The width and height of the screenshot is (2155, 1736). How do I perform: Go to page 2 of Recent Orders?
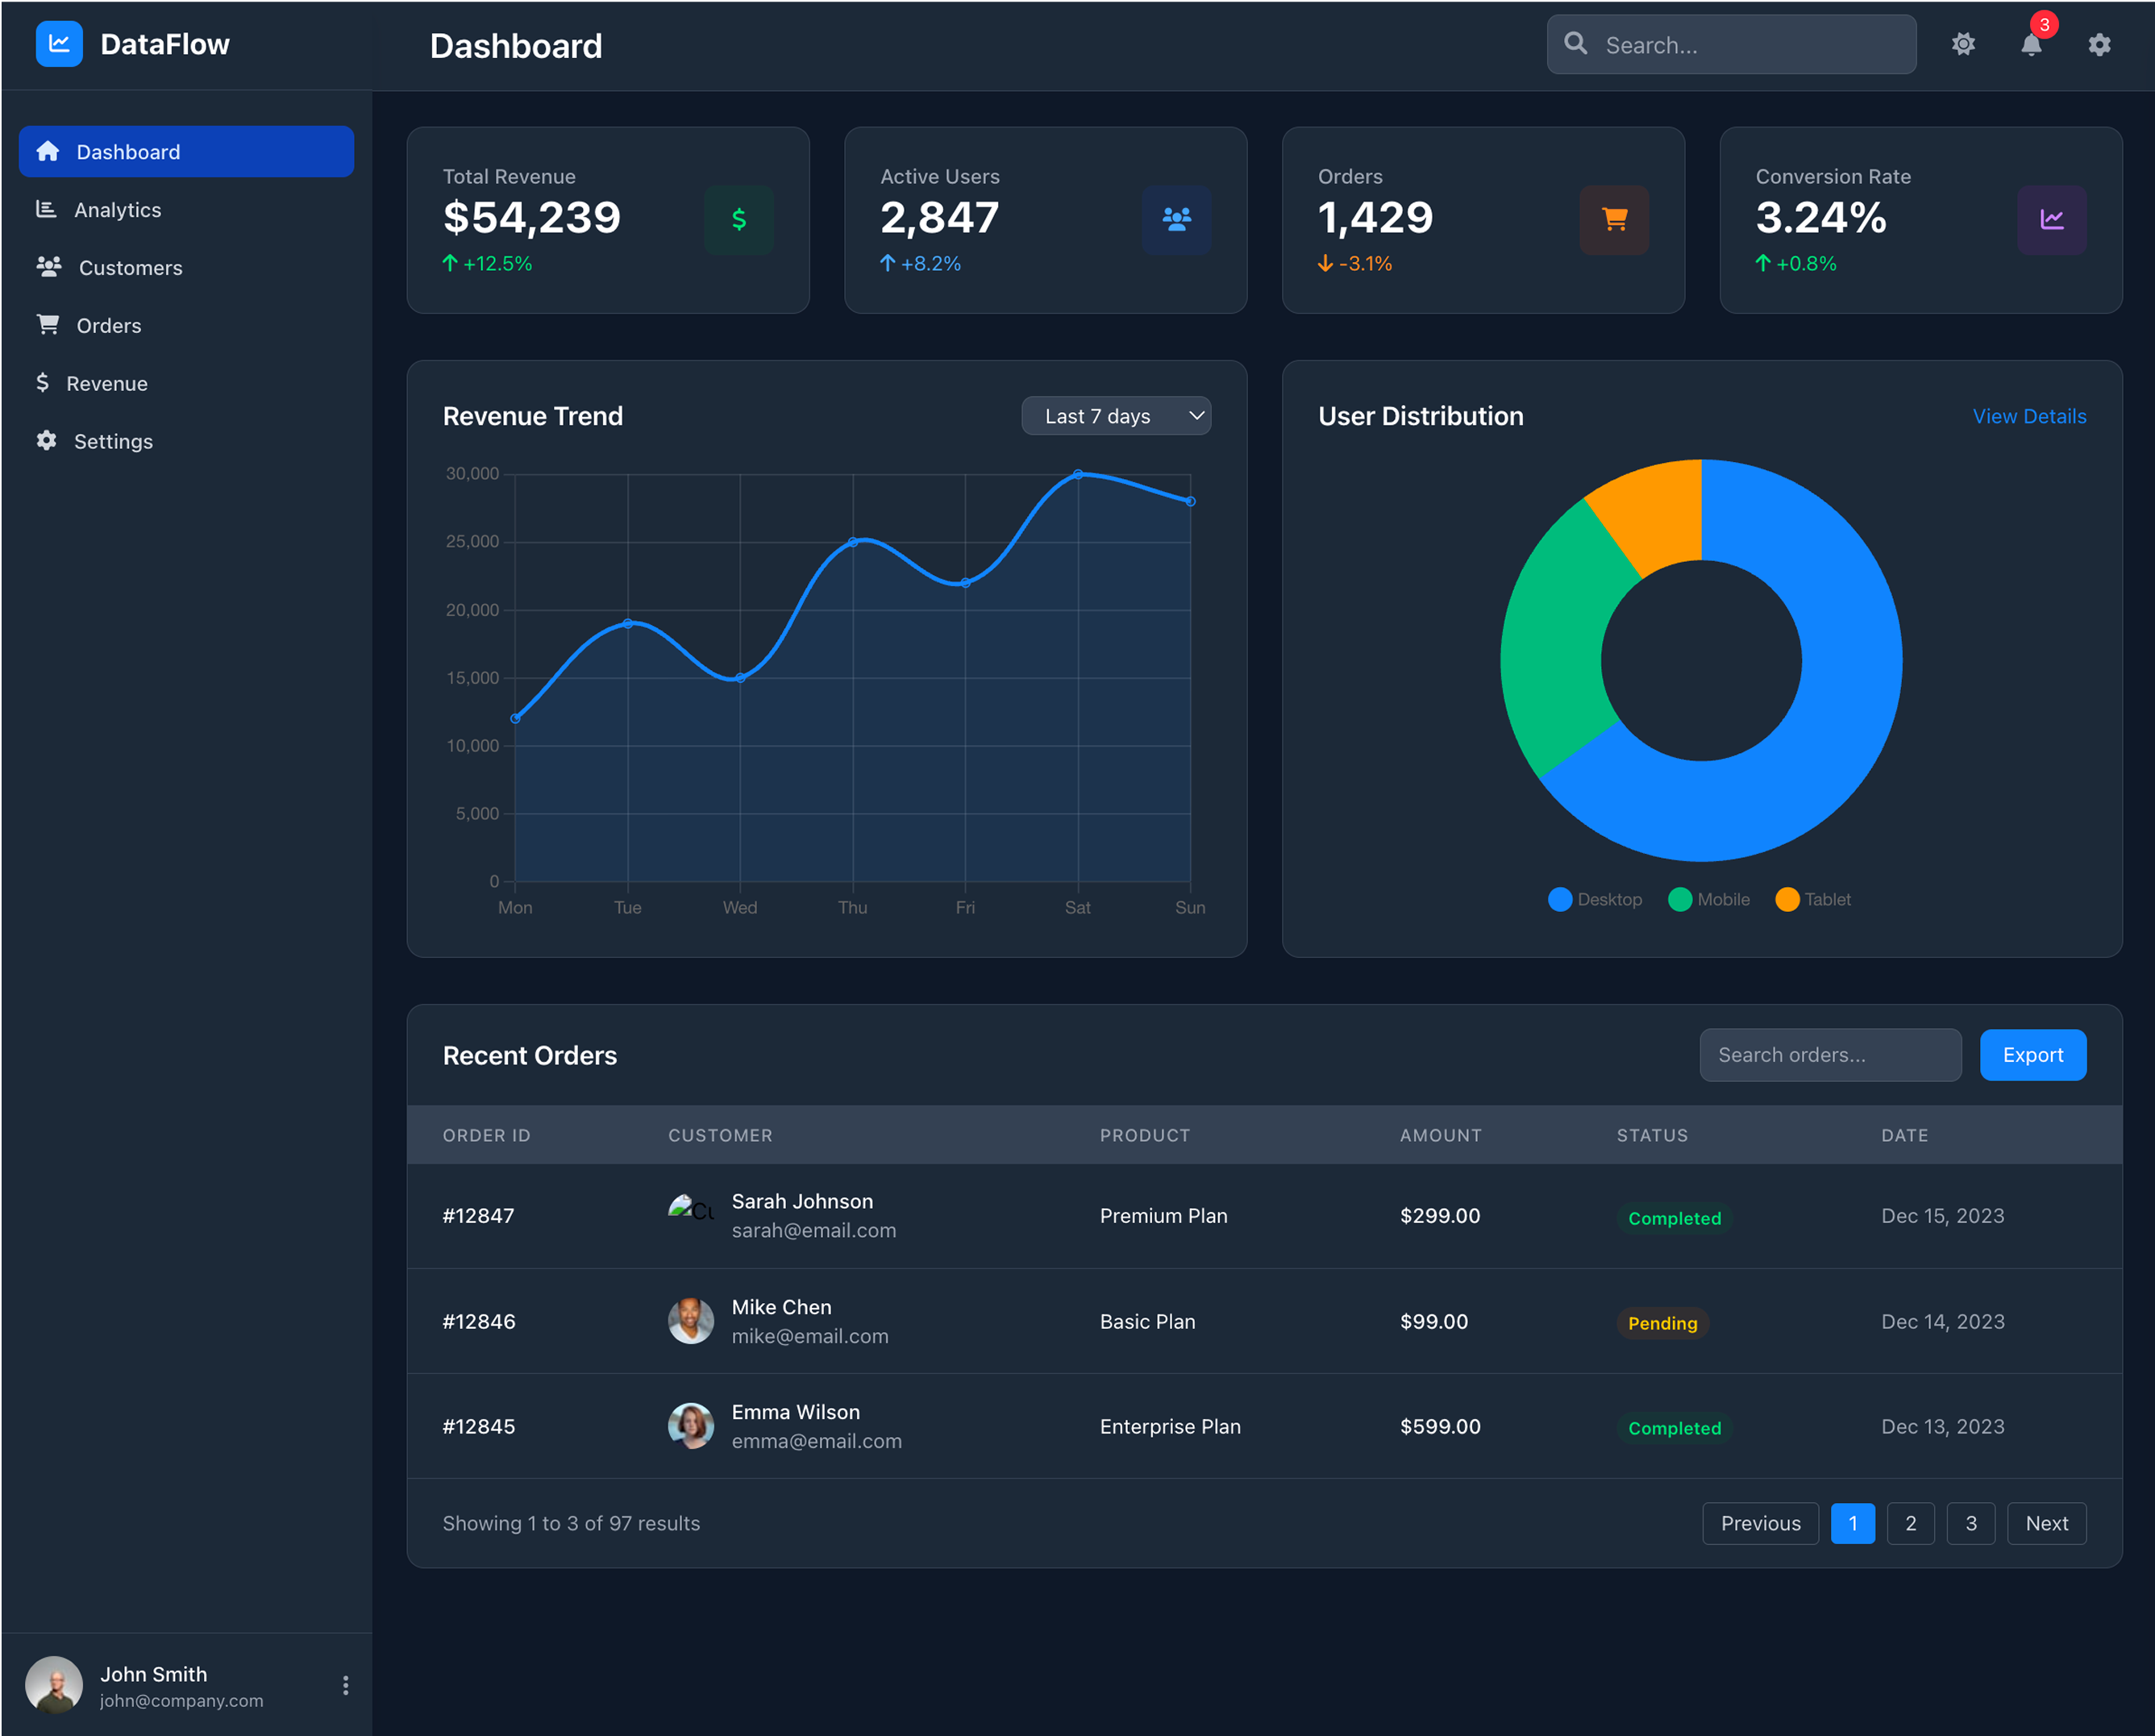click(x=1910, y=1523)
